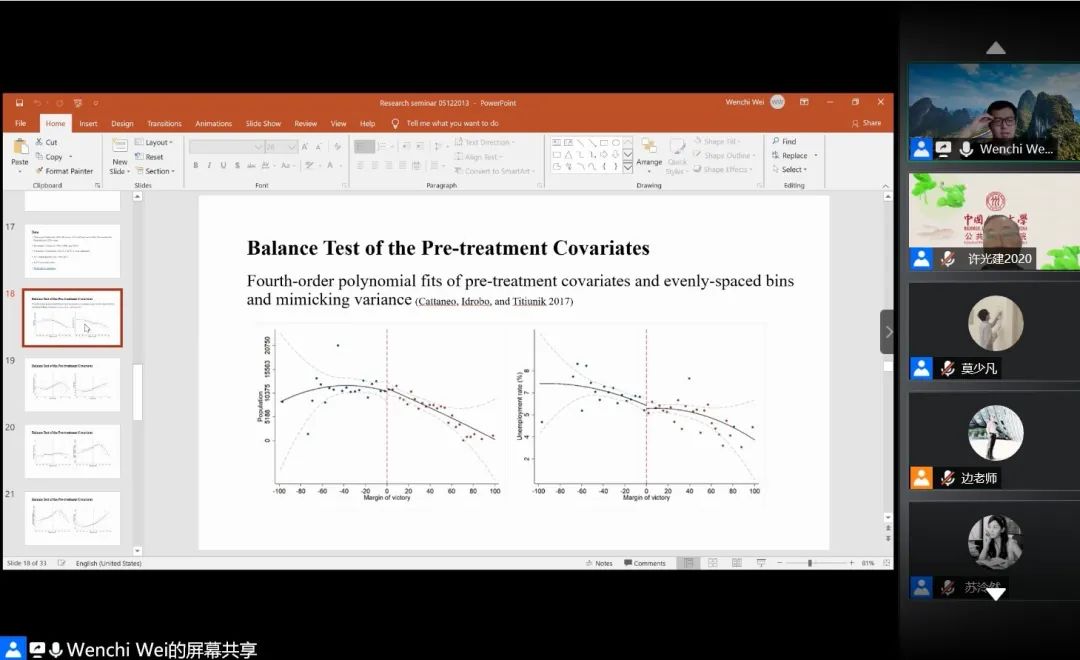Screen dimensions: 1080x660
Task: Open Reading View from status bar
Action: point(737,563)
